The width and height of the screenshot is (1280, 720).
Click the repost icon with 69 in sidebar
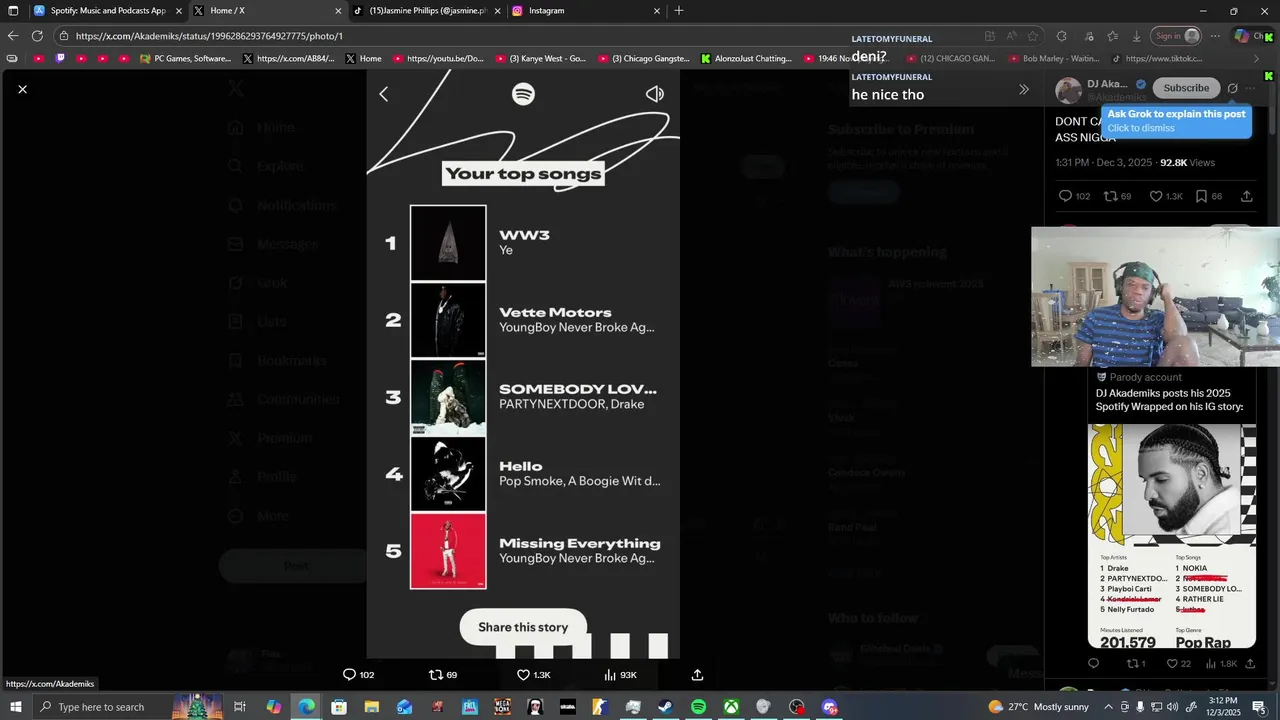[1117, 197]
